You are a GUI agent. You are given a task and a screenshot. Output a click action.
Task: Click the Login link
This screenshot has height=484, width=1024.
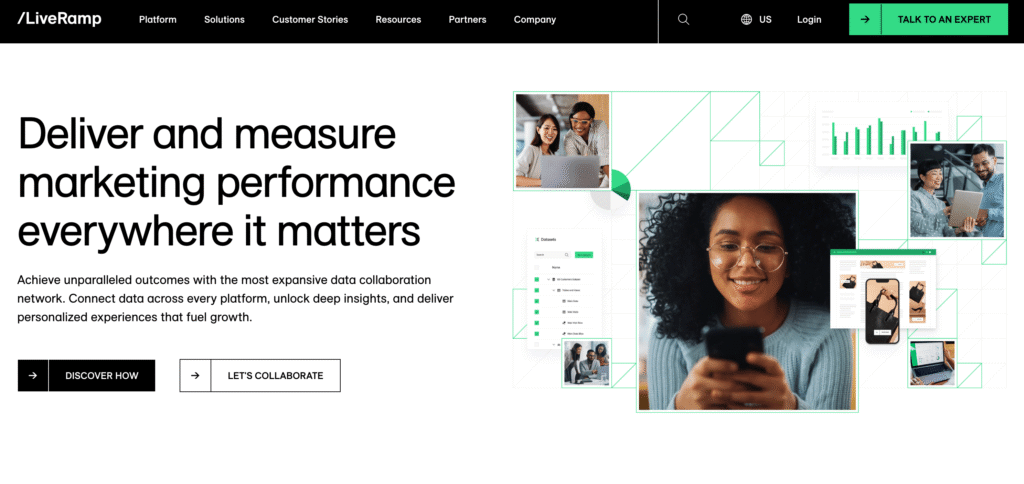(x=809, y=20)
